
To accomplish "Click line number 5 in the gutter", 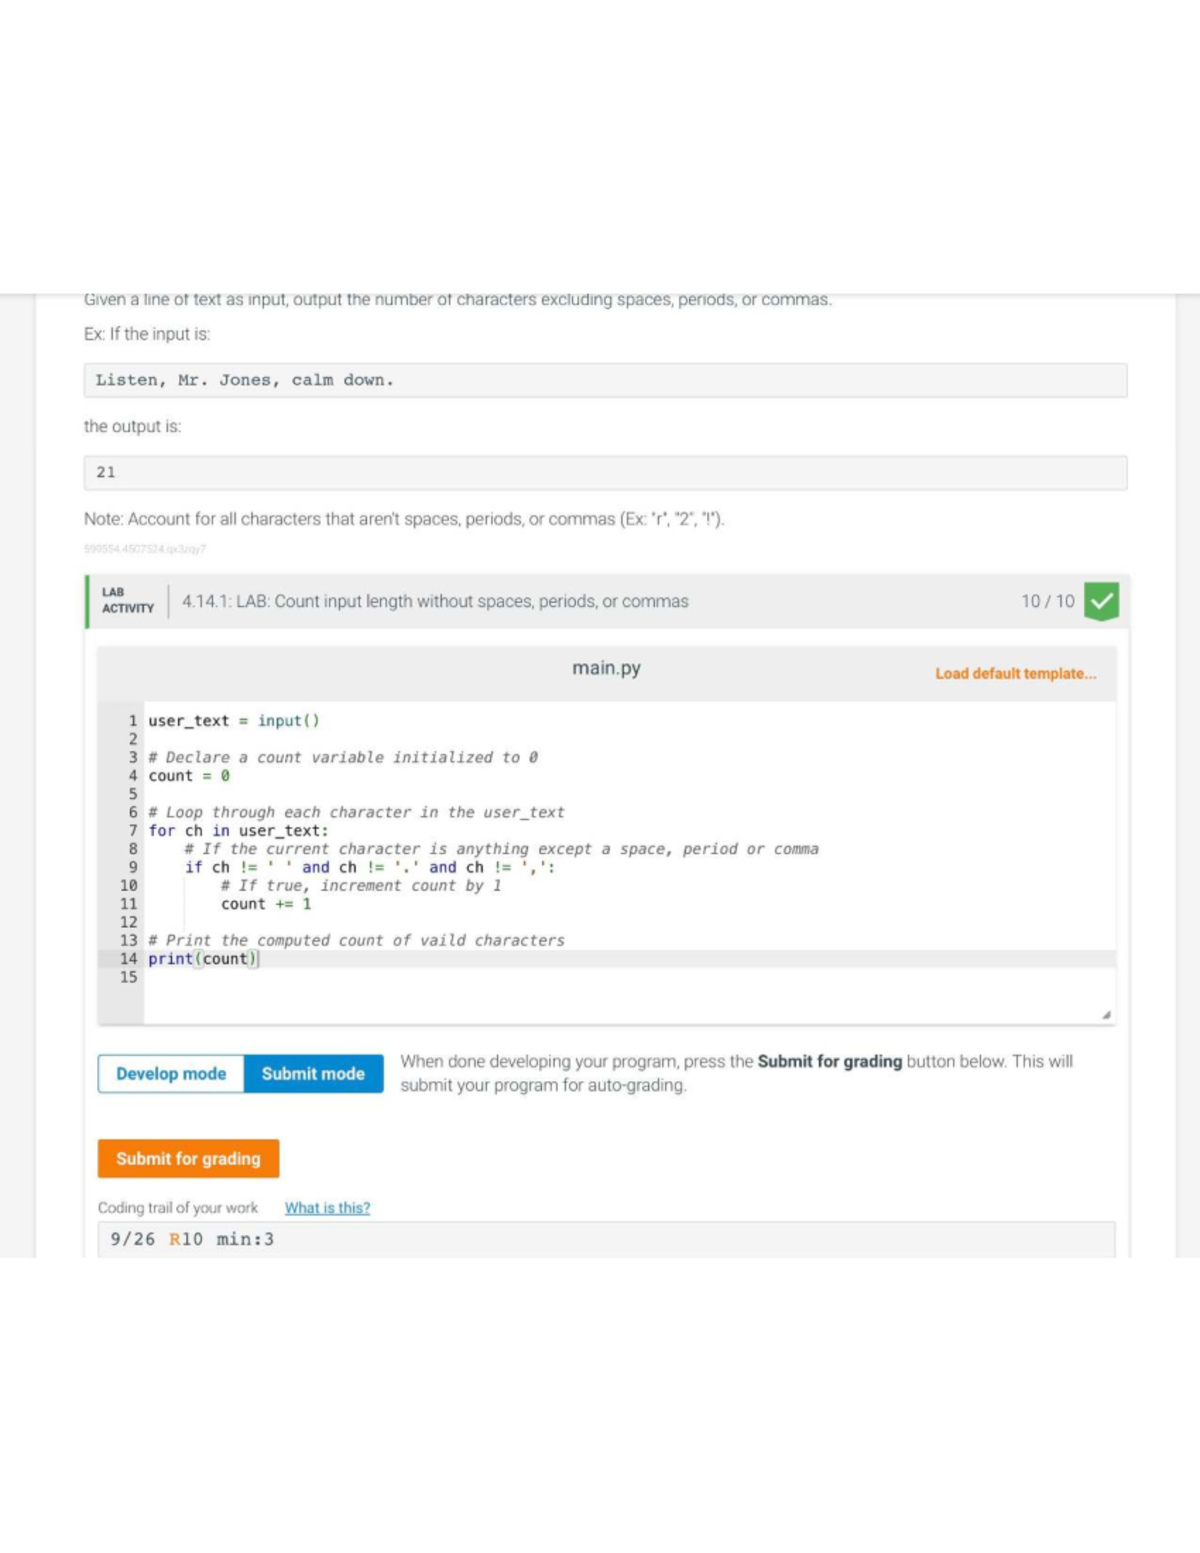I will (132, 794).
